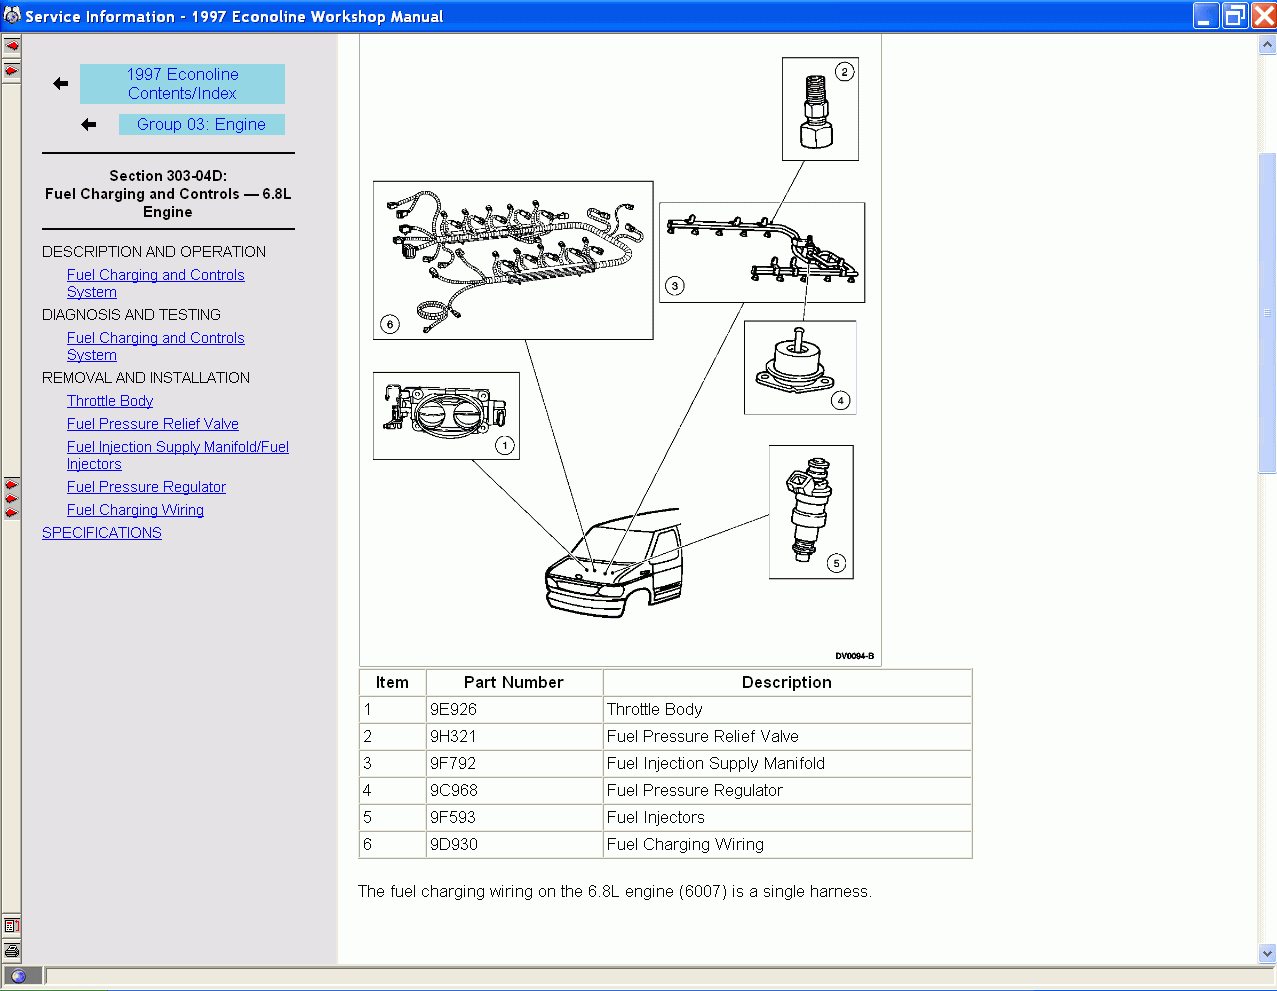Click the back arrow beside Group 03: Engine
Viewport: 1277px width, 991px height.
tap(89, 125)
